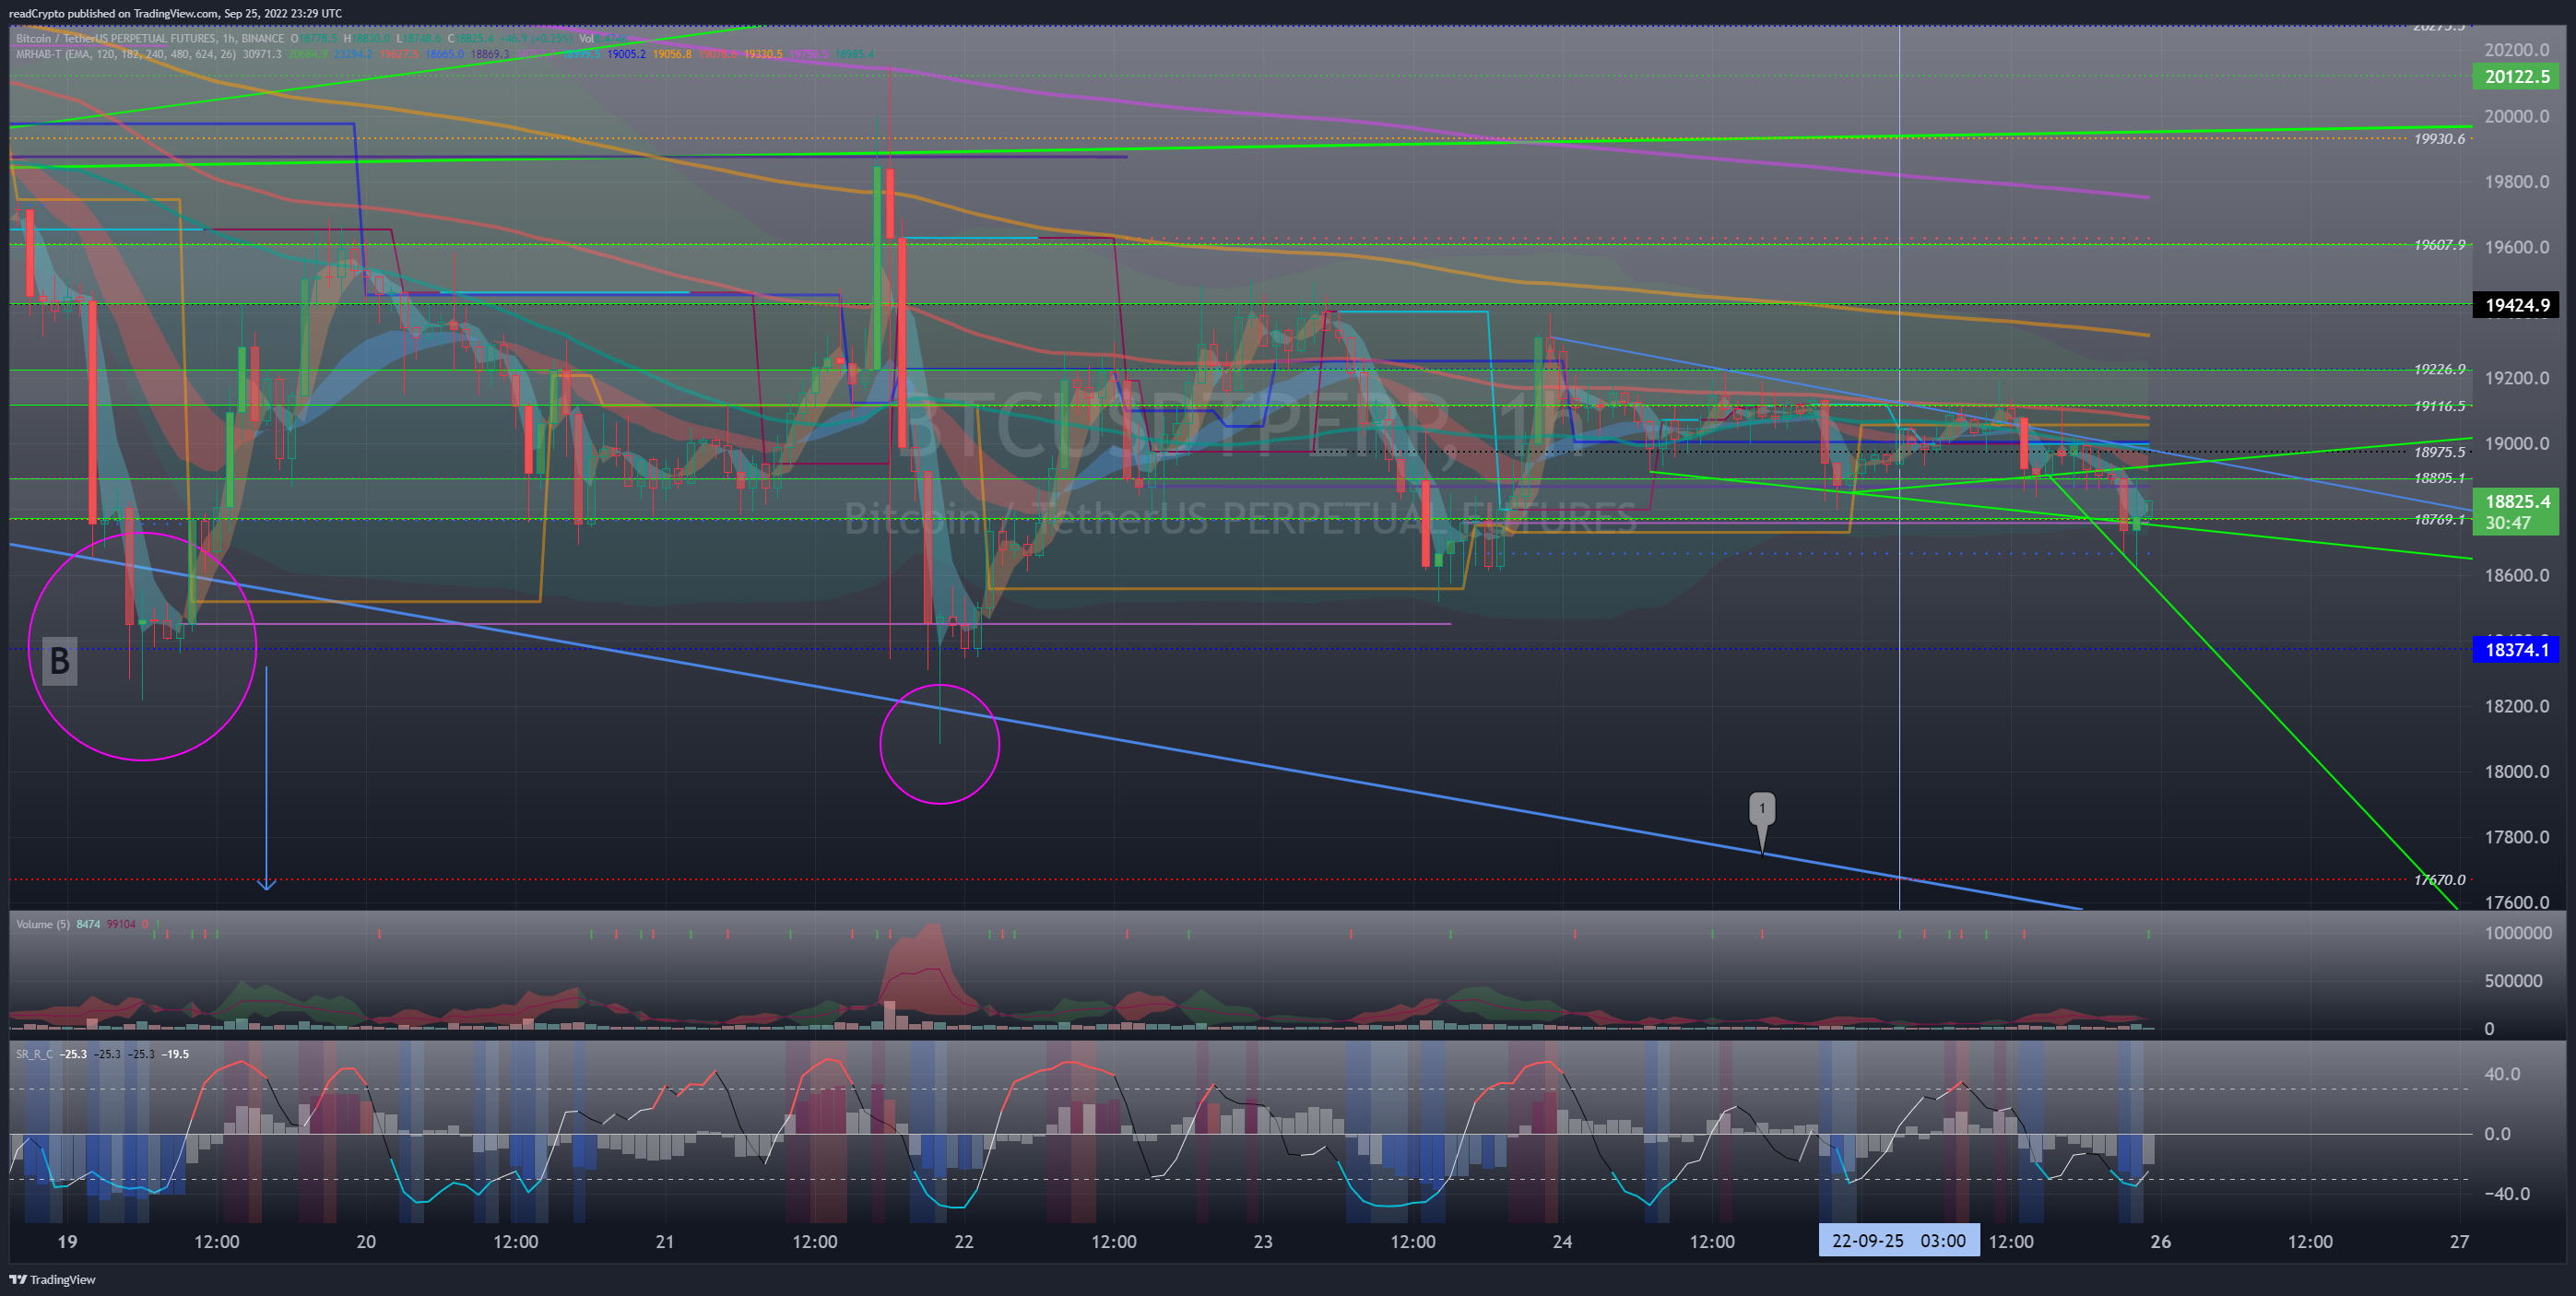2576x1296 pixels.
Task: Click the 0.0 oscillator scale tick
Action: pyautogui.click(x=2497, y=1134)
